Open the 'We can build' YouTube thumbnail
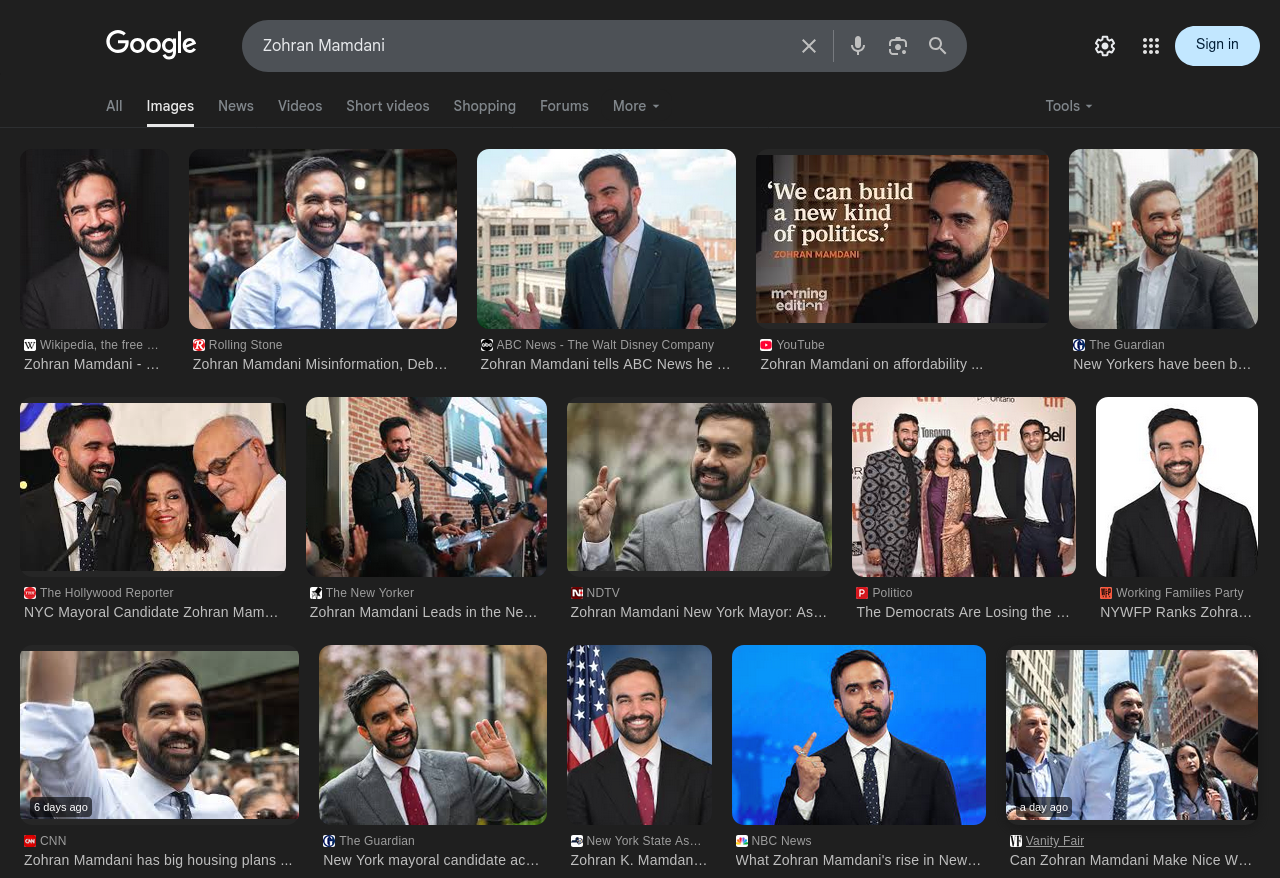The width and height of the screenshot is (1280, 878). pyautogui.click(x=902, y=239)
